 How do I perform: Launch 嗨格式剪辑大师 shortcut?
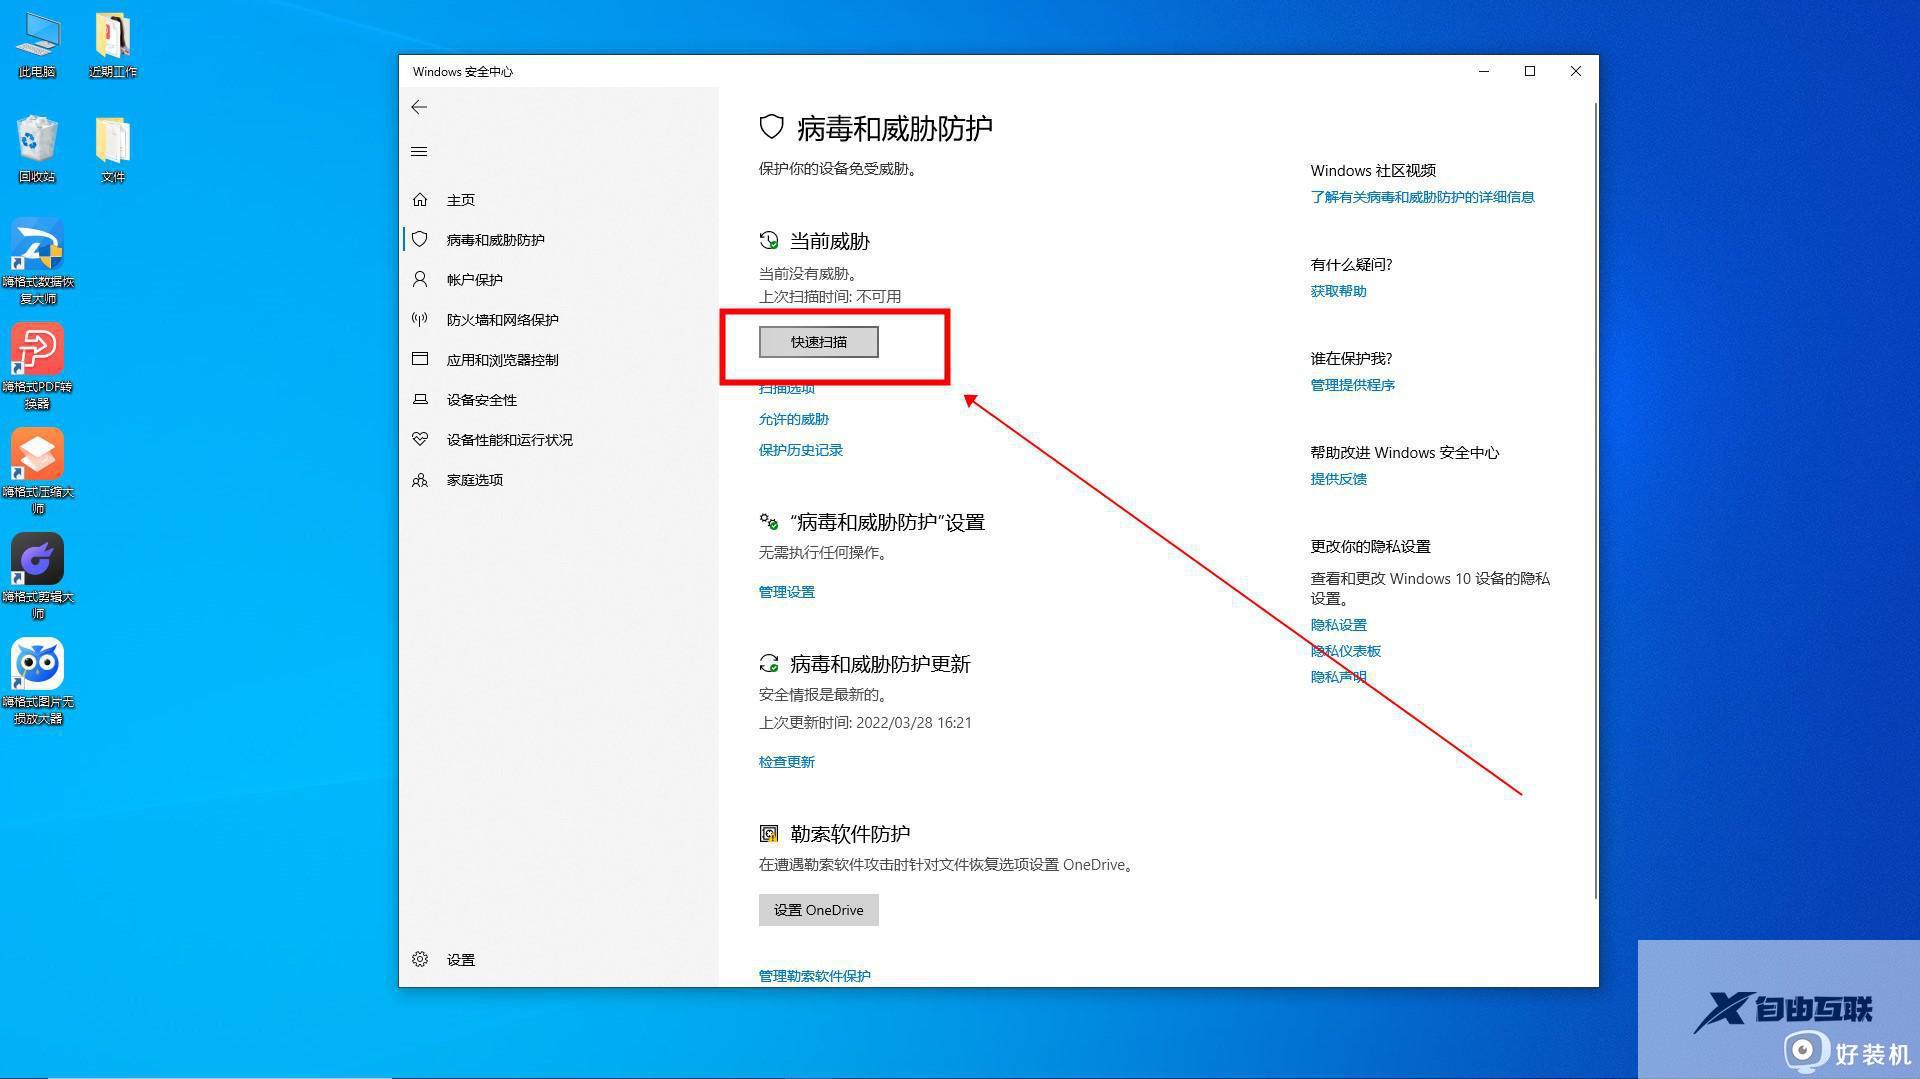(x=38, y=577)
